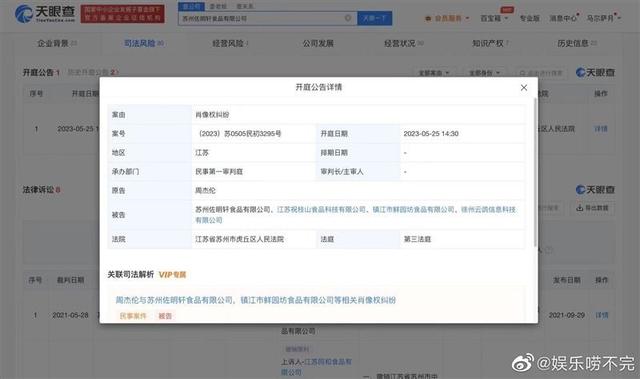Viewport: 640px width, 379px height.
Task: Open defendant link 江苏祝枝山食品科技有限公司
Action: [321, 209]
